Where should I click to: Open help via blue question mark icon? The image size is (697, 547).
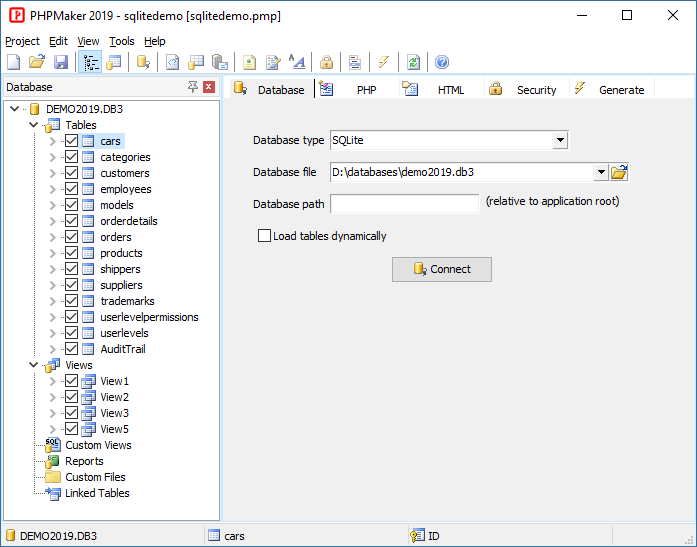click(442, 62)
